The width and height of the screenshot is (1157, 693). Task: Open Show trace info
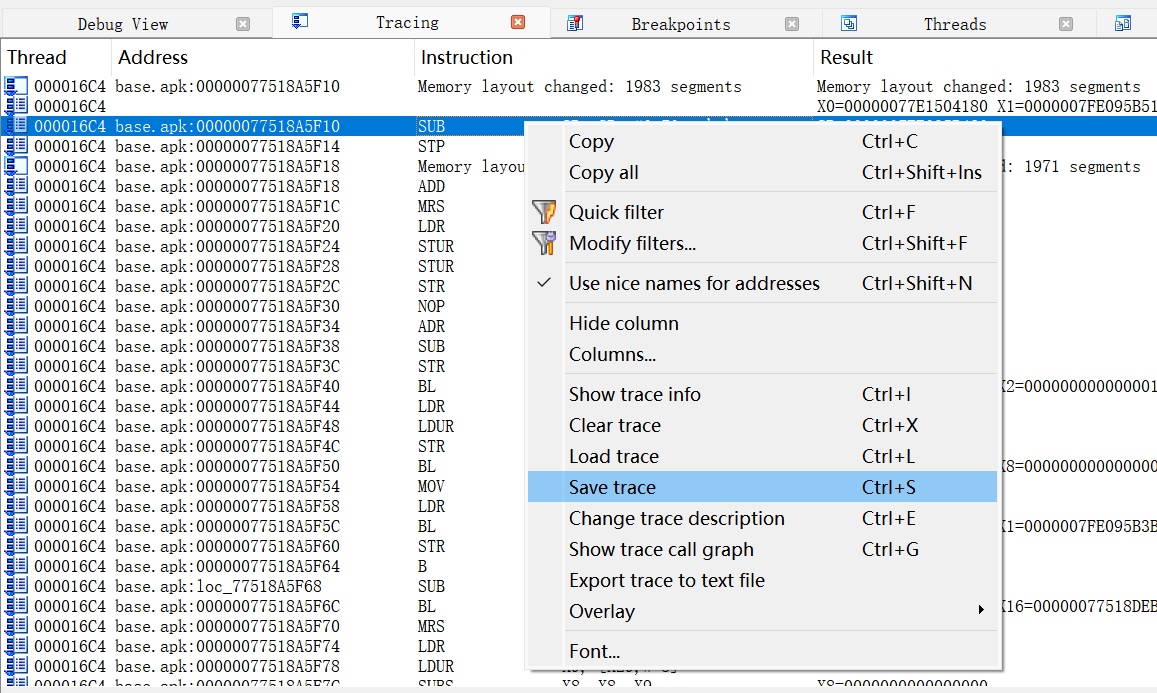[x=762, y=394]
